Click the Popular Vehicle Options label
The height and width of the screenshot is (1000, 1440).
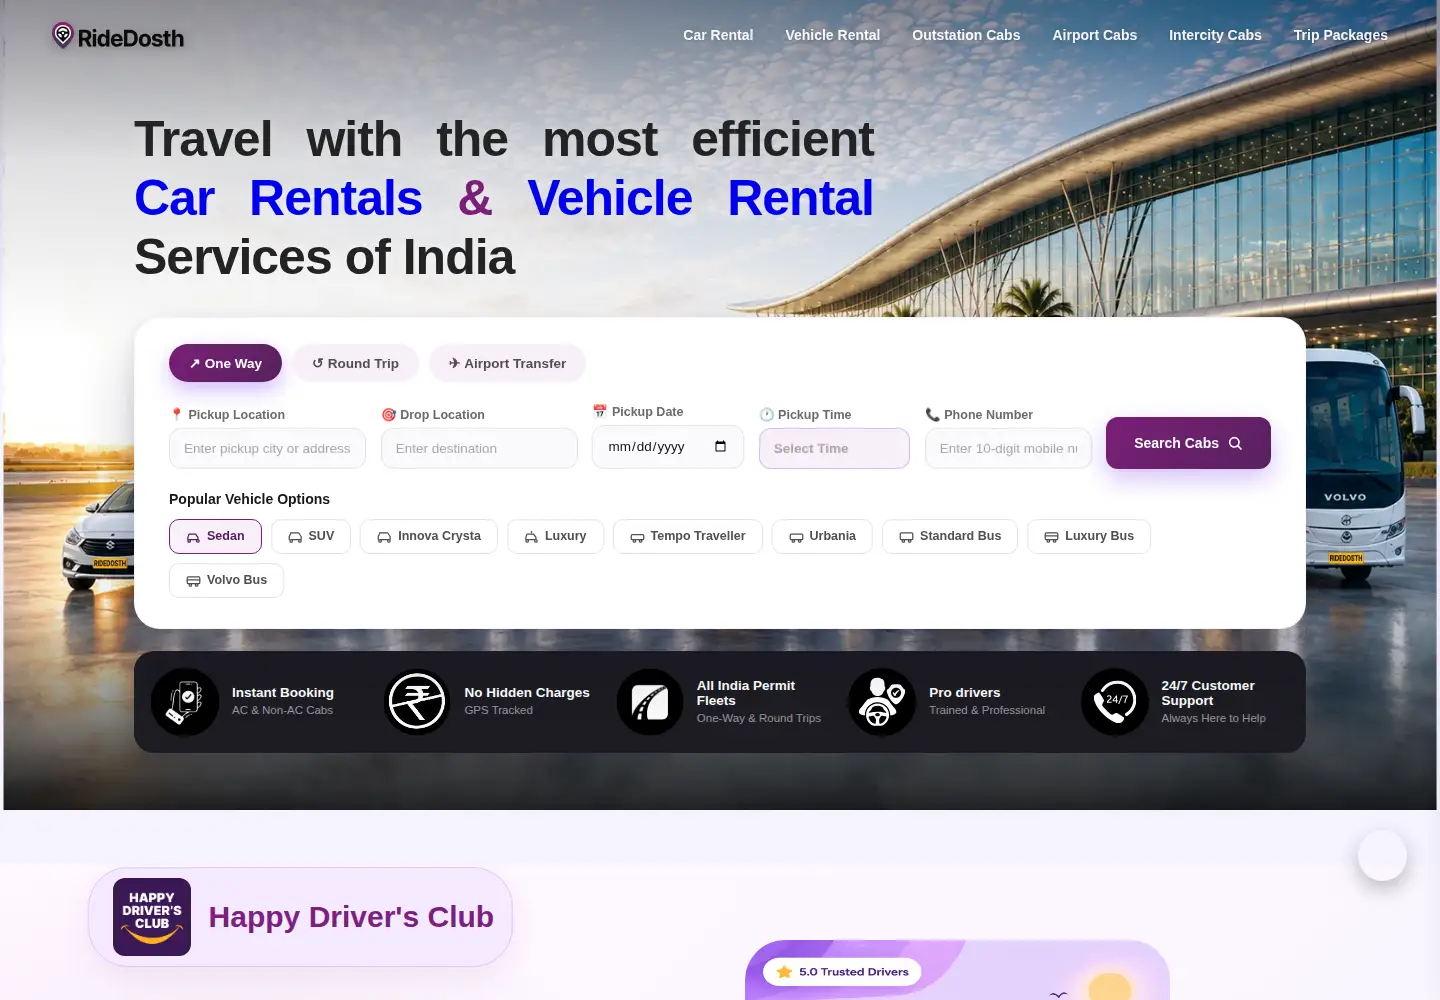(249, 499)
